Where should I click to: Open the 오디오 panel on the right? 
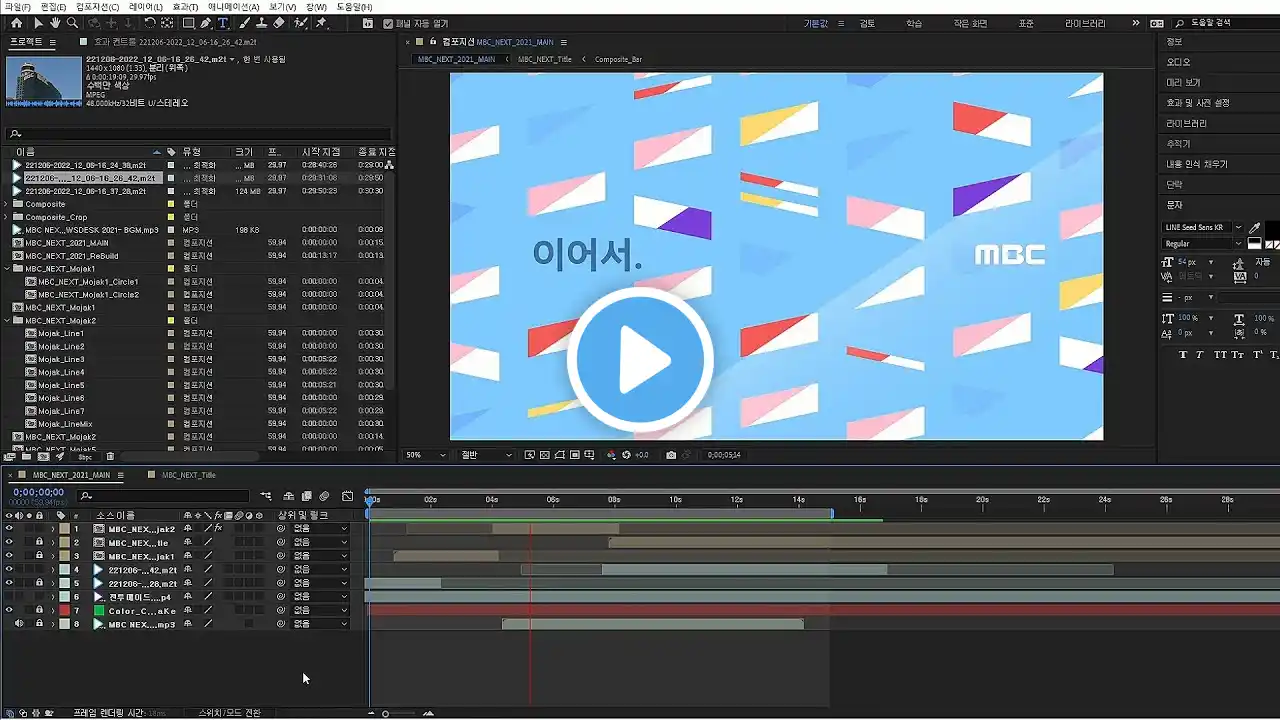[1178, 62]
